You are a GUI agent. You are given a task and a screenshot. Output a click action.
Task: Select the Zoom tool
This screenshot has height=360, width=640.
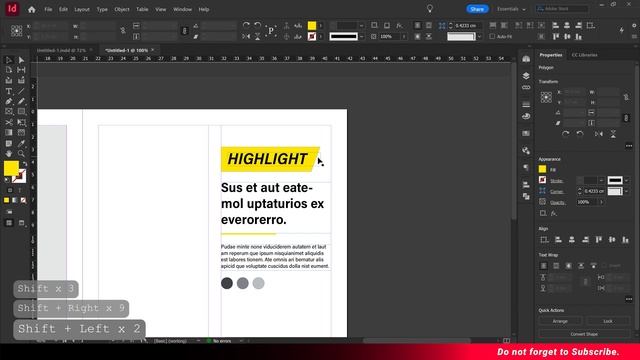coord(21,153)
